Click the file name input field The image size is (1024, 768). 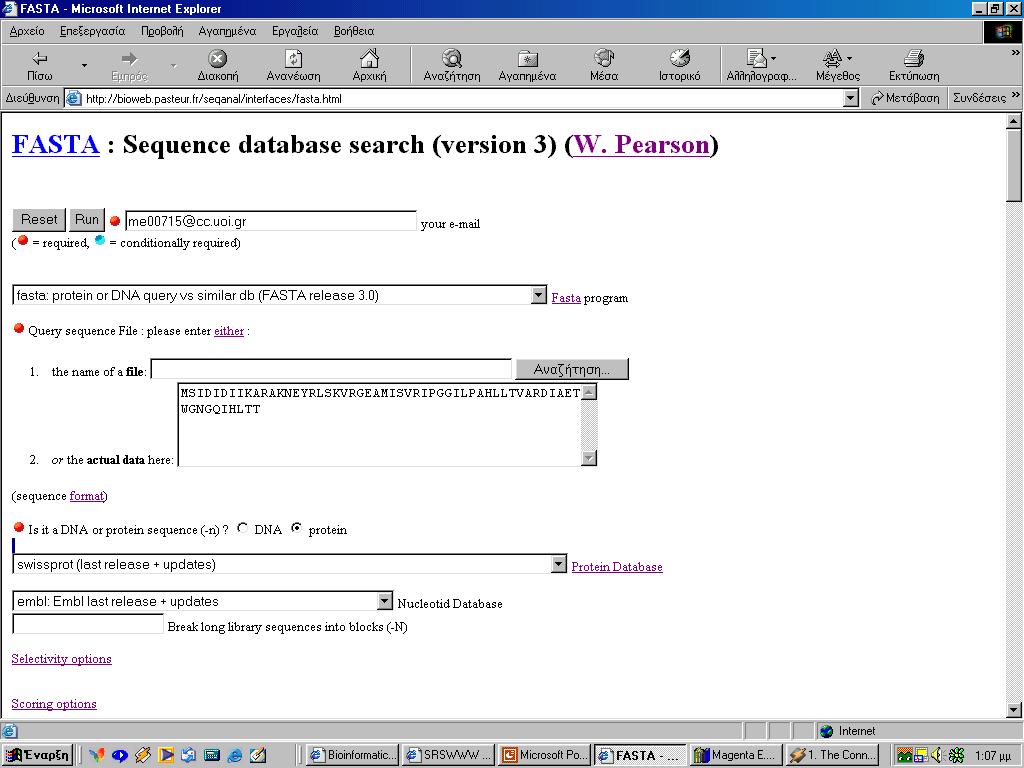331,369
